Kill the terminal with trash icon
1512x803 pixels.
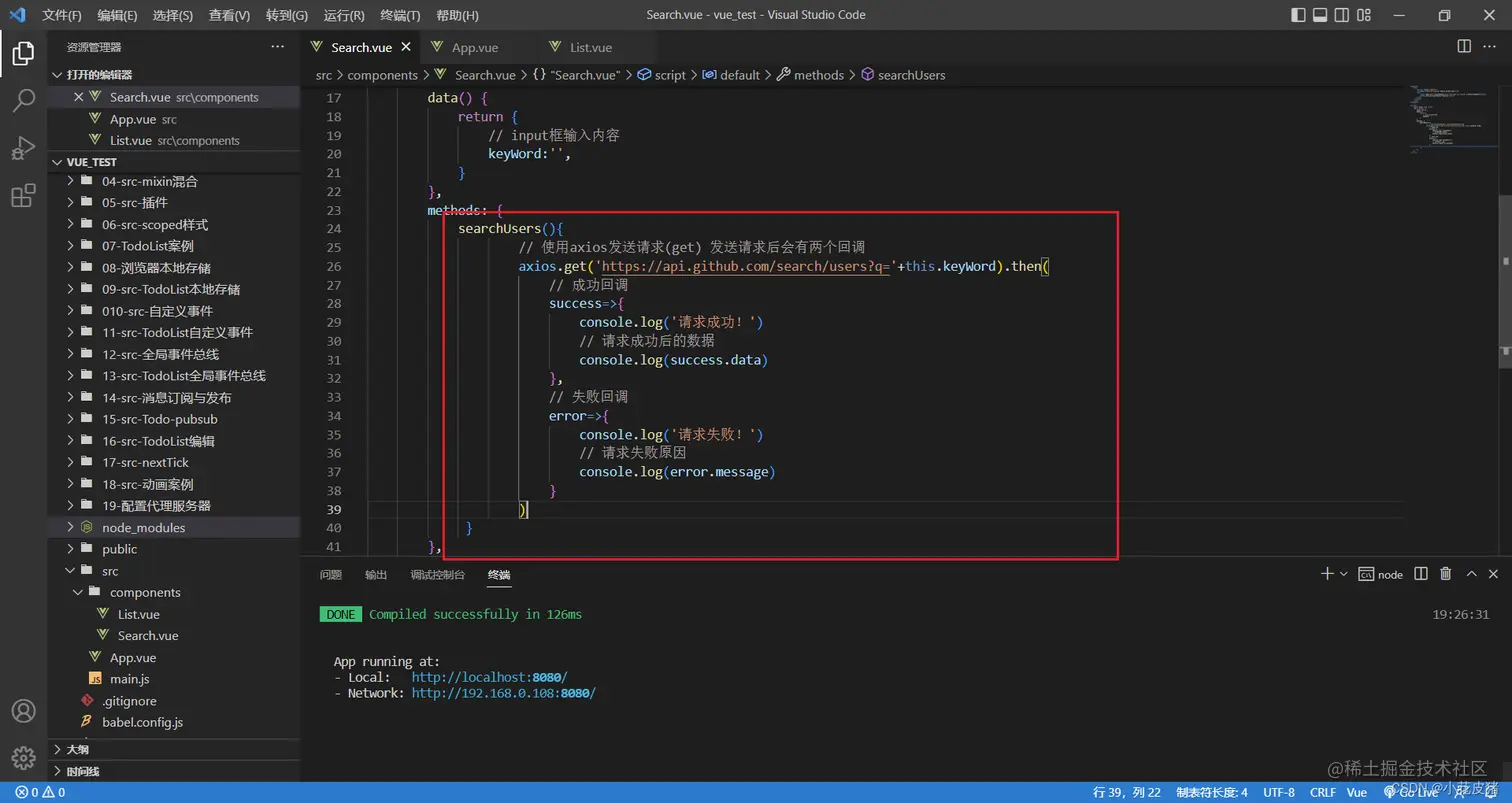click(x=1445, y=574)
